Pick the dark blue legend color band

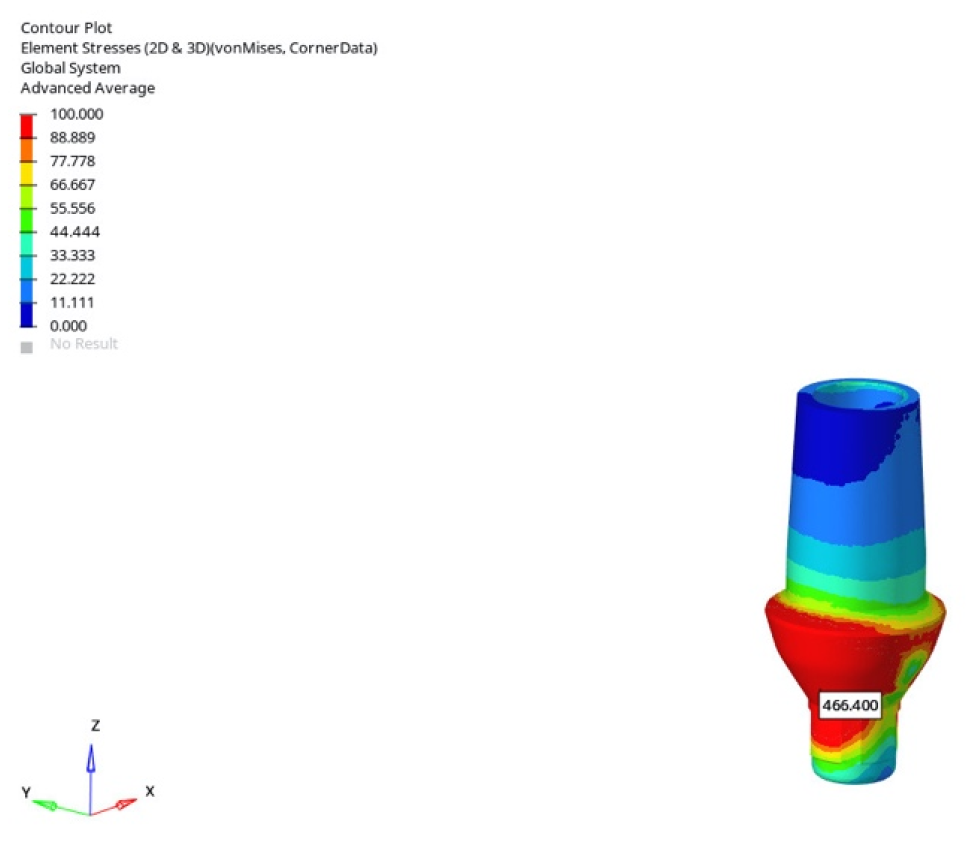tap(27, 314)
